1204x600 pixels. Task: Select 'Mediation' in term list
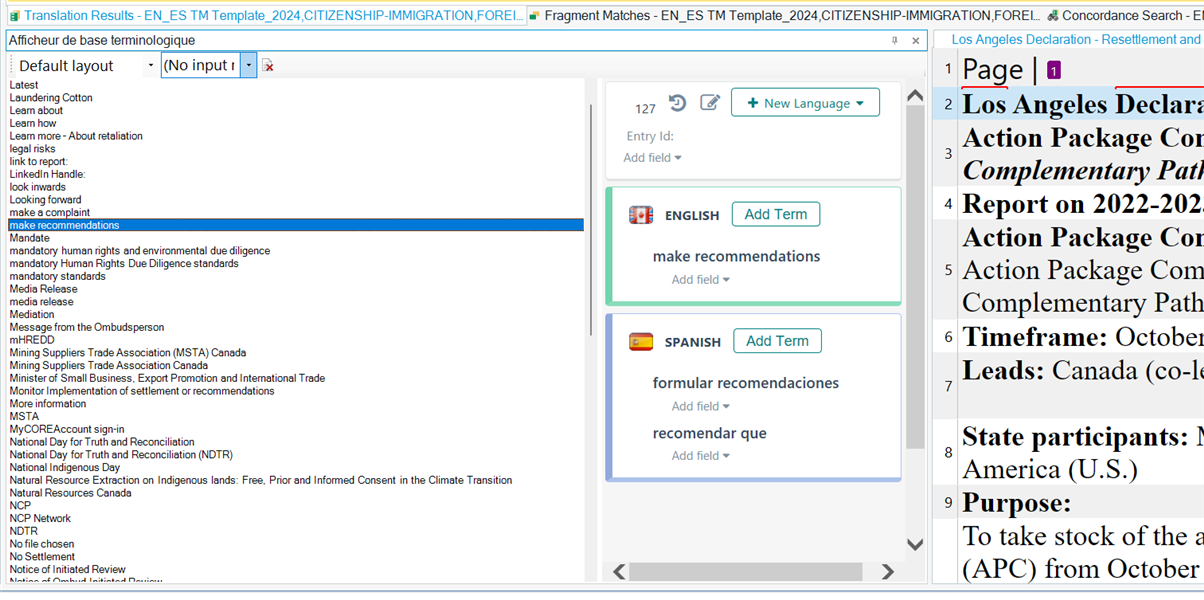32,314
